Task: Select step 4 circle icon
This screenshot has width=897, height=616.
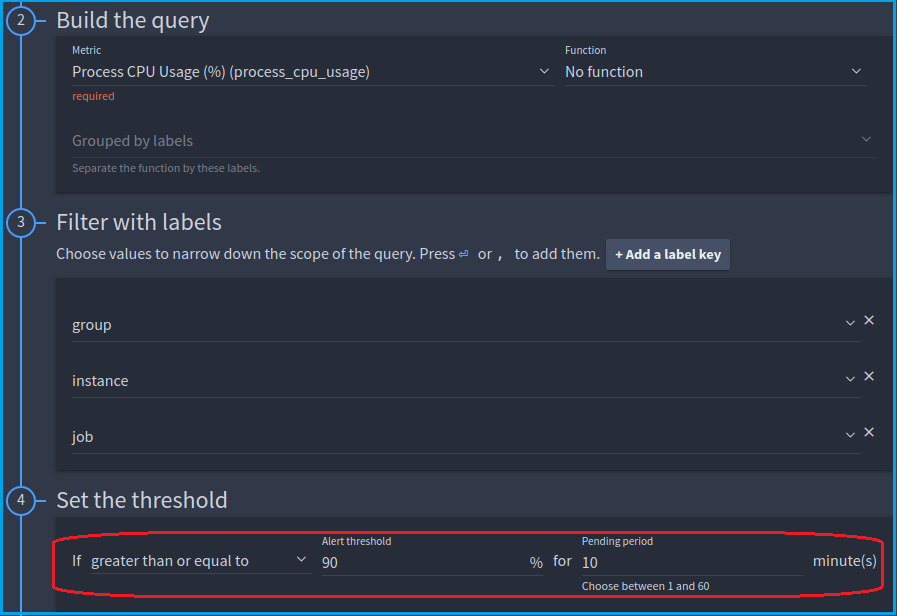Action: [21, 500]
